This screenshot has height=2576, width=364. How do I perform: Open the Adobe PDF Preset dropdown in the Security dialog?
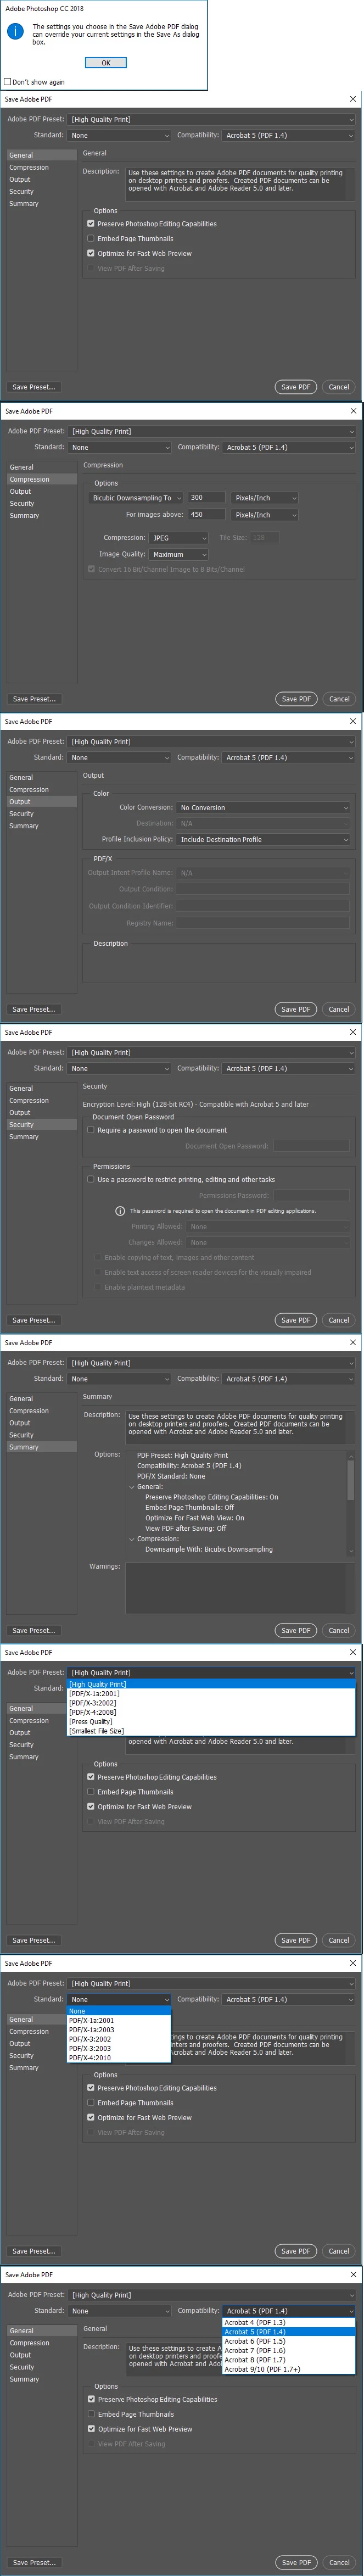tap(212, 1052)
